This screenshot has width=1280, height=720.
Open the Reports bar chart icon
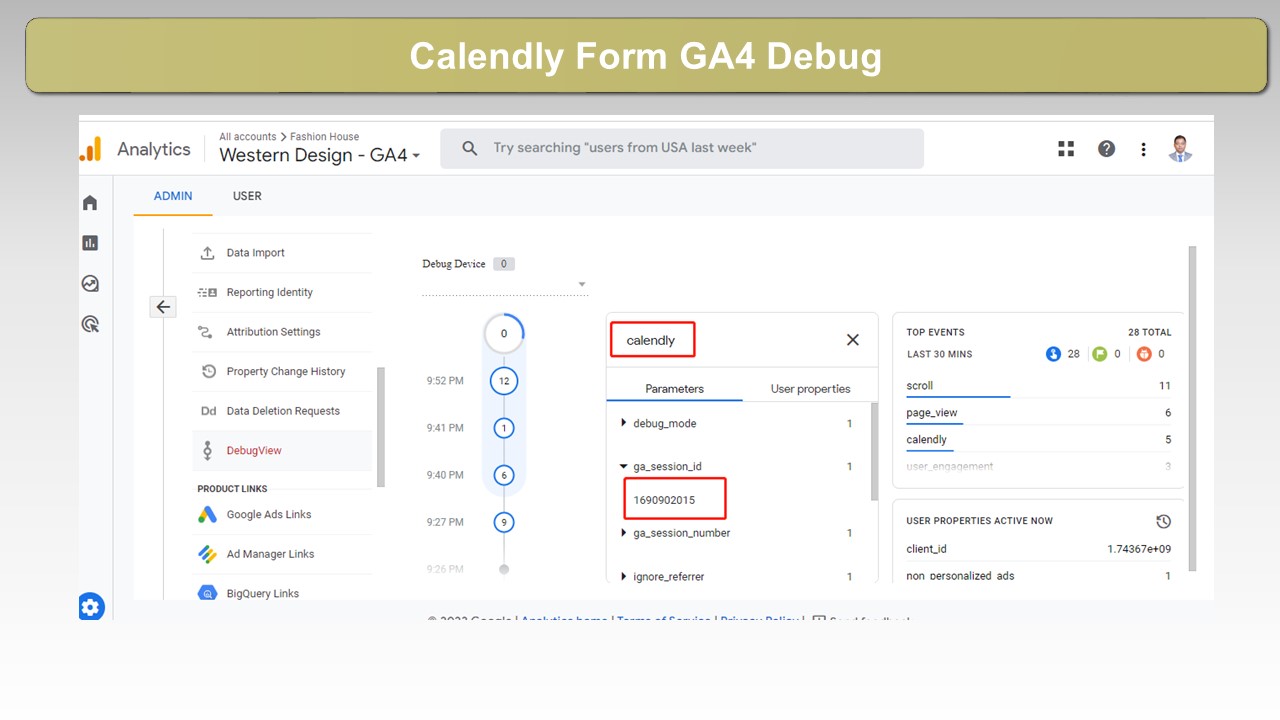pyautogui.click(x=90, y=243)
